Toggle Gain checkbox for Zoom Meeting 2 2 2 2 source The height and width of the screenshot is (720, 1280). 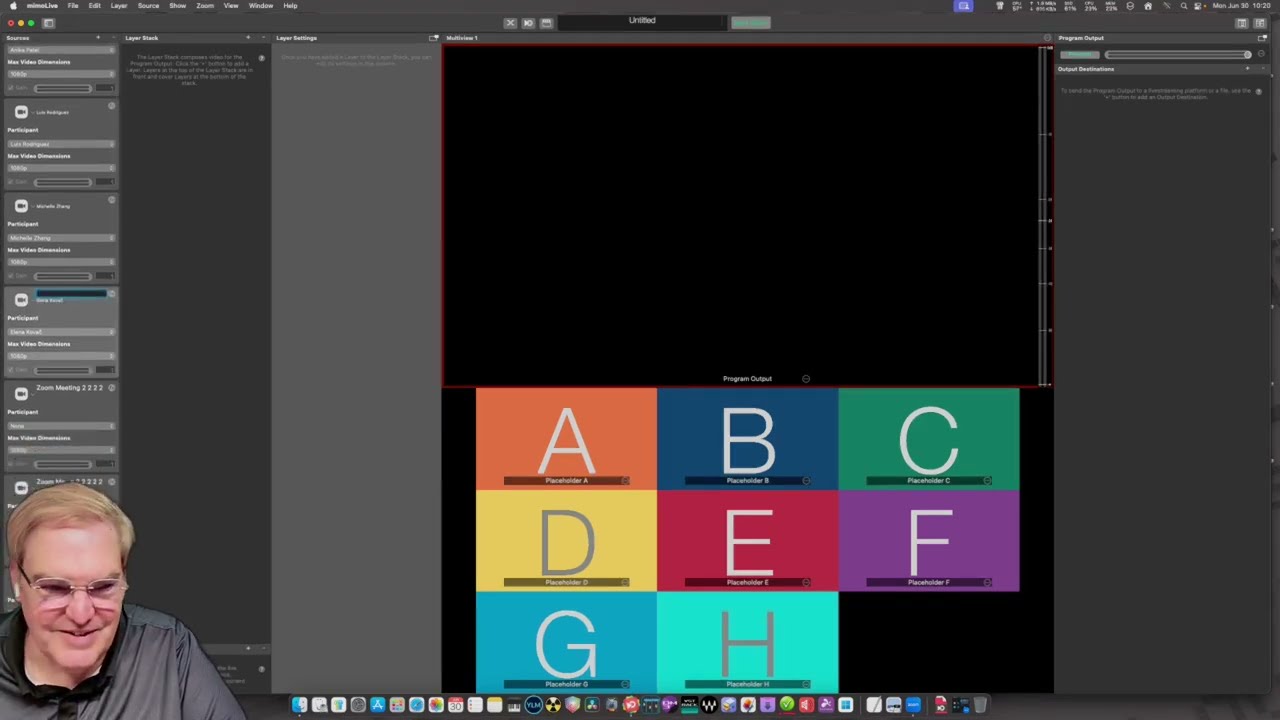coord(11,464)
